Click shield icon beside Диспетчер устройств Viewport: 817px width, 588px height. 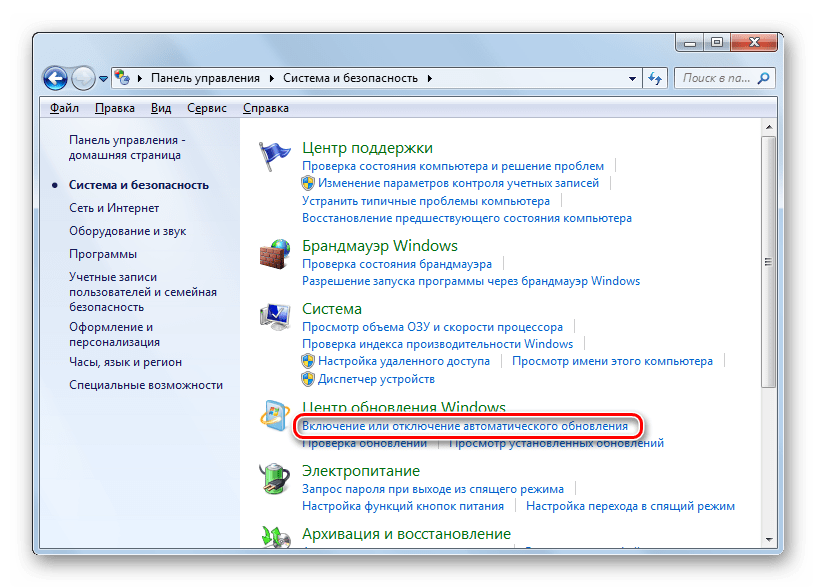[308, 379]
